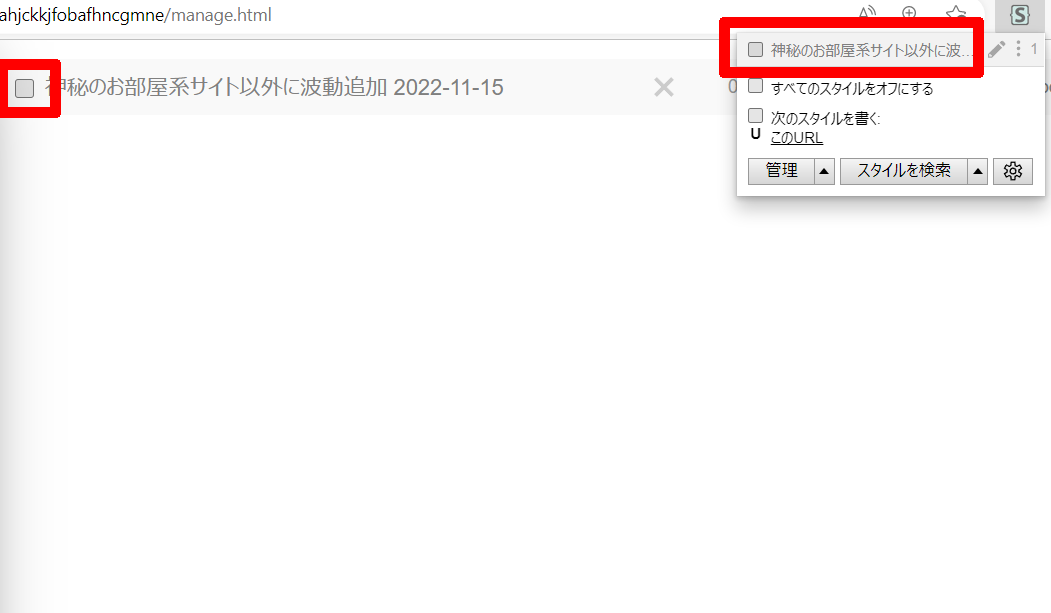Tick the 次のスタイルを書く checkbox

click(755, 115)
